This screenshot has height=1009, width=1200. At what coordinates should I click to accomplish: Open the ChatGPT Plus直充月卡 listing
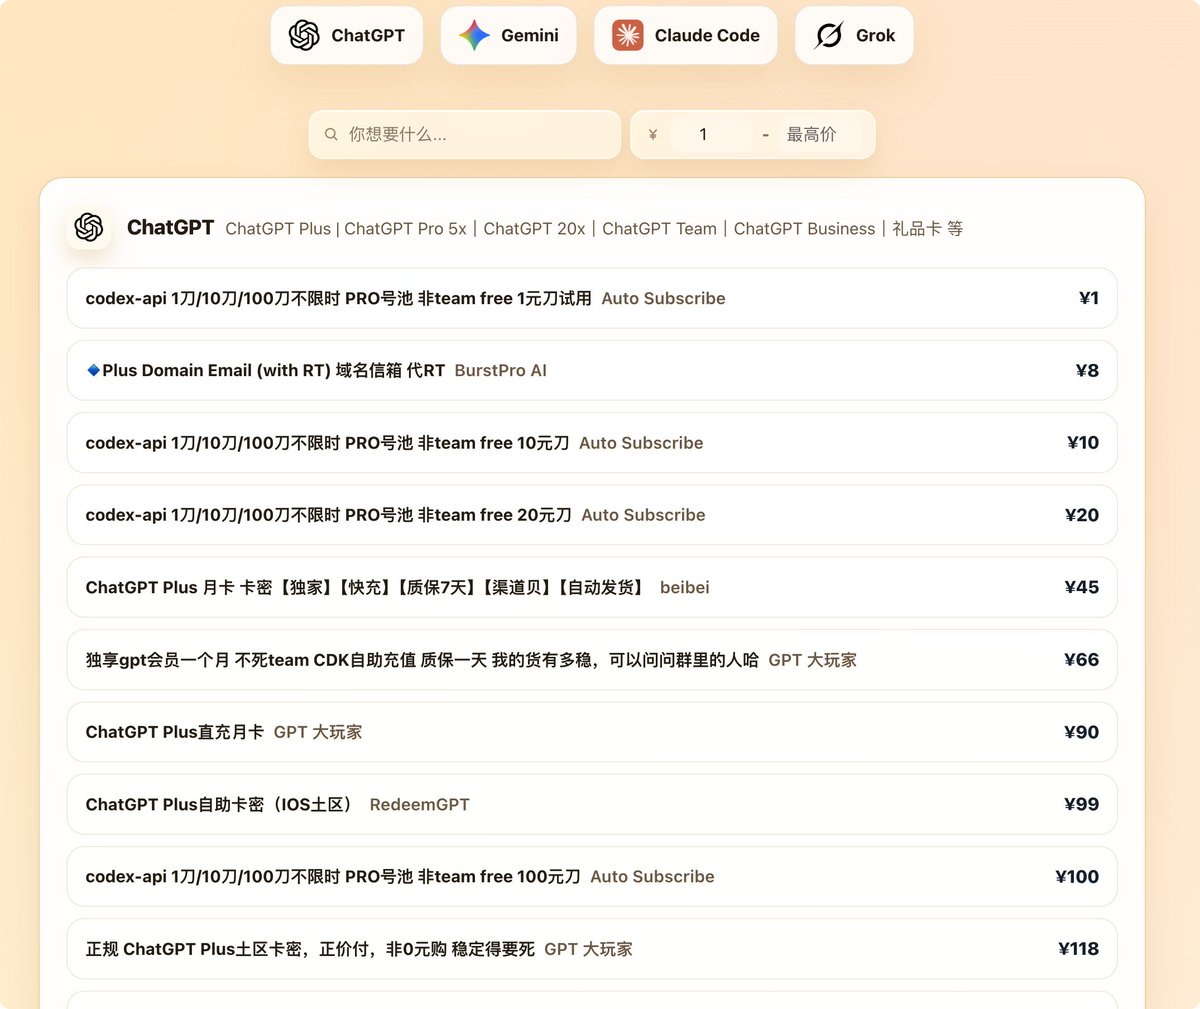coord(592,732)
